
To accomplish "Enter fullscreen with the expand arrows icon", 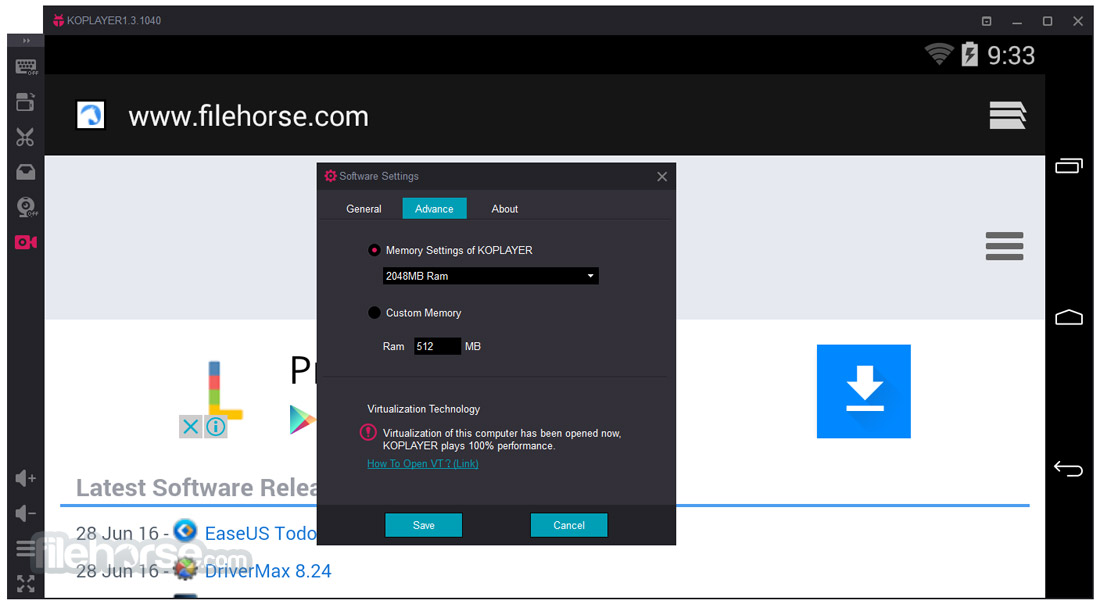I will (25, 584).
